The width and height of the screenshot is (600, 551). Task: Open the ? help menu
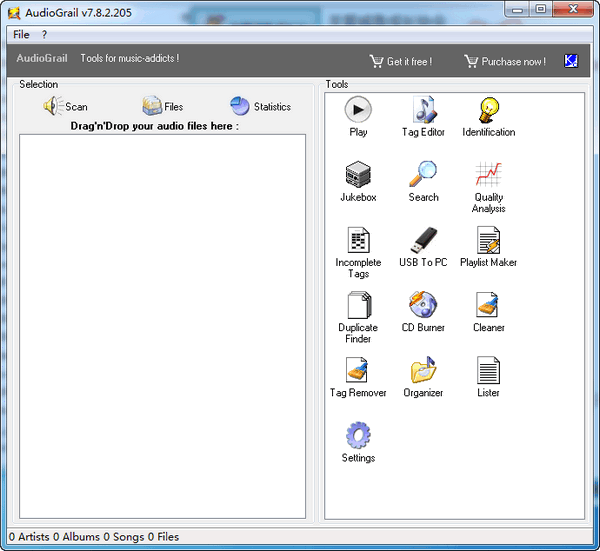tap(44, 34)
